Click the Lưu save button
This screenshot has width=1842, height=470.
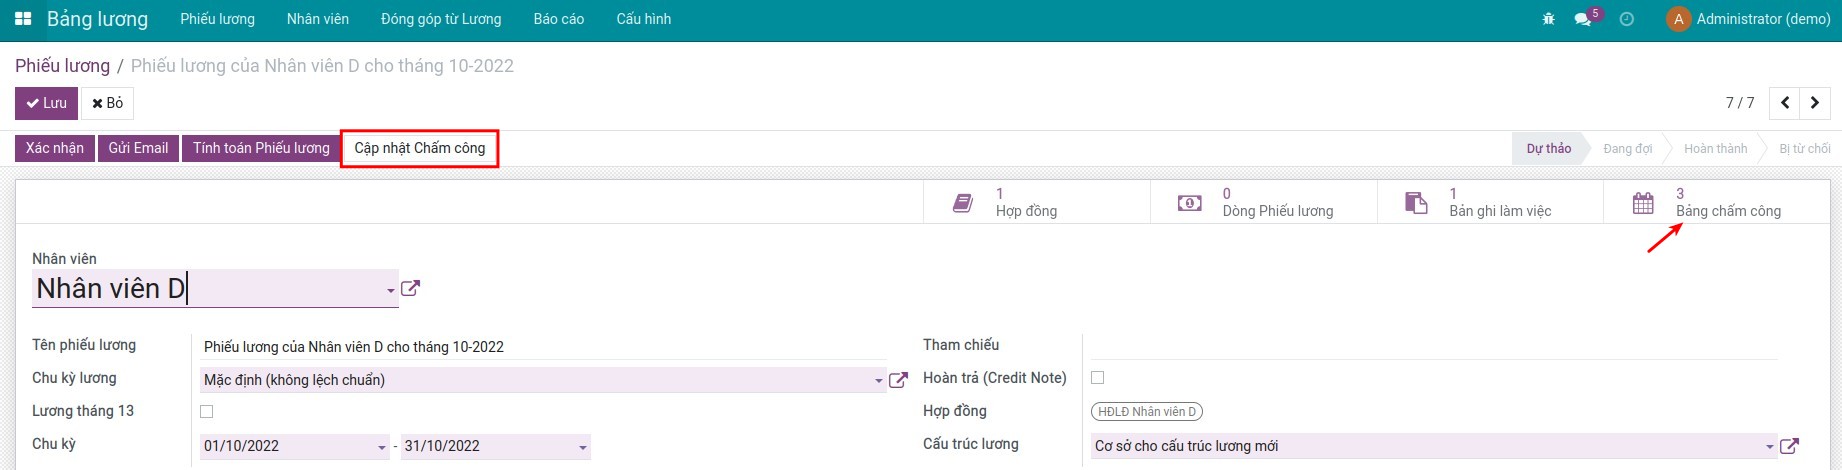[46, 103]
